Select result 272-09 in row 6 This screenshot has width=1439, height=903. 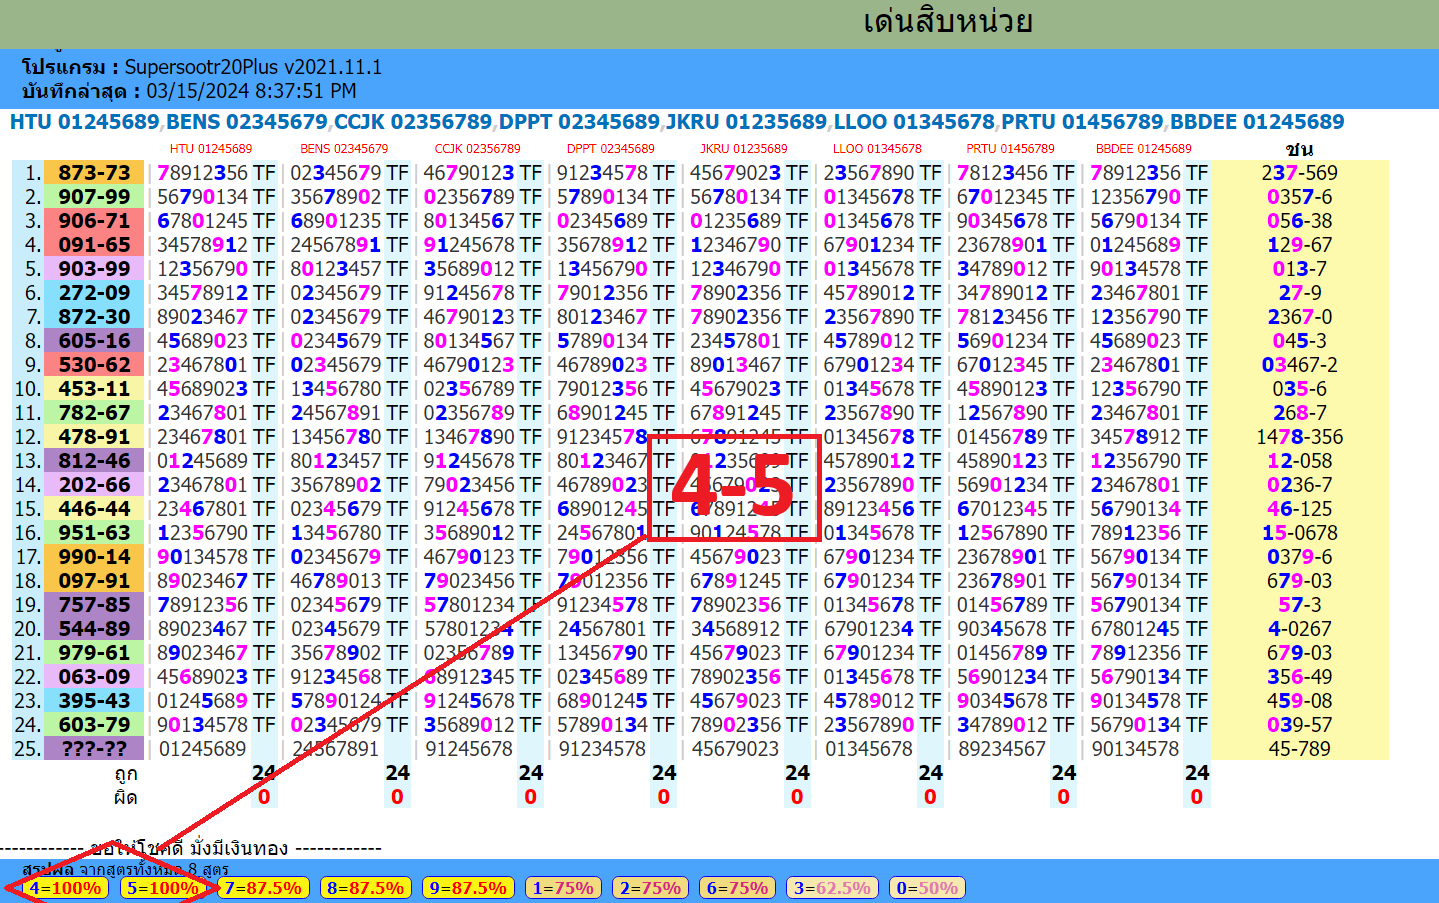[95, 293]
